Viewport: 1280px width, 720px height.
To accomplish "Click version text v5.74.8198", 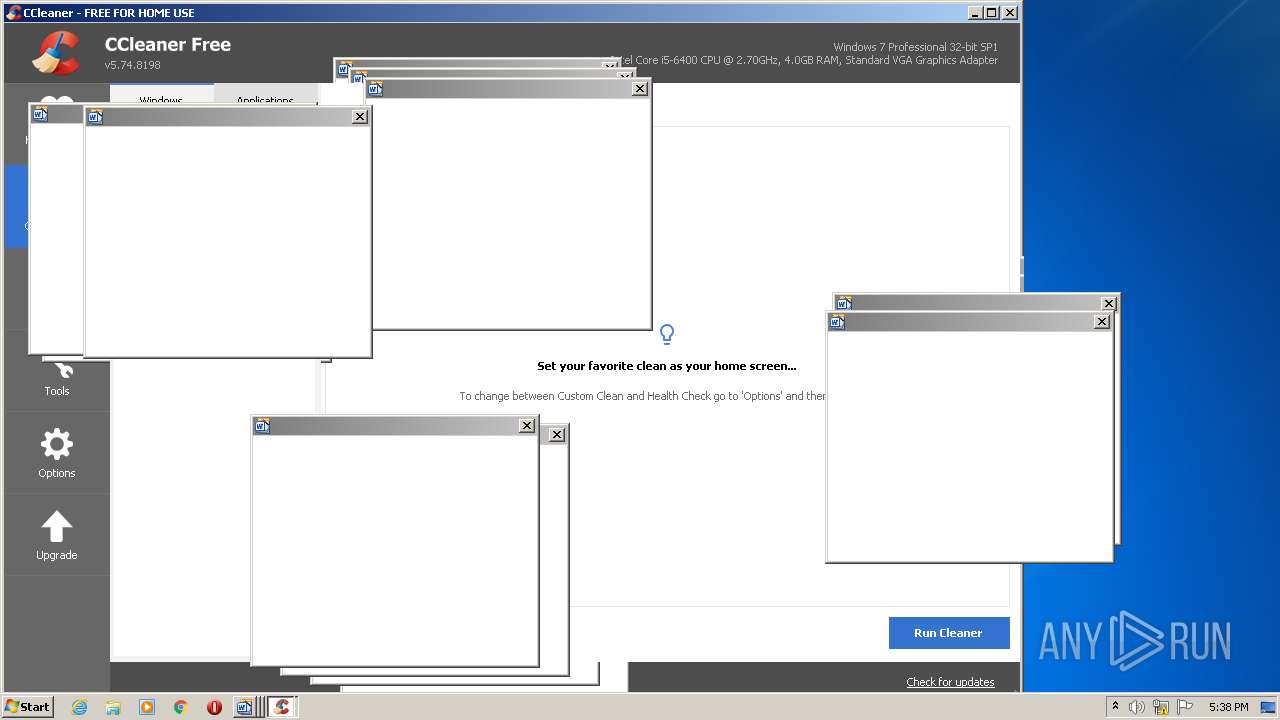I will pos(132,65).
